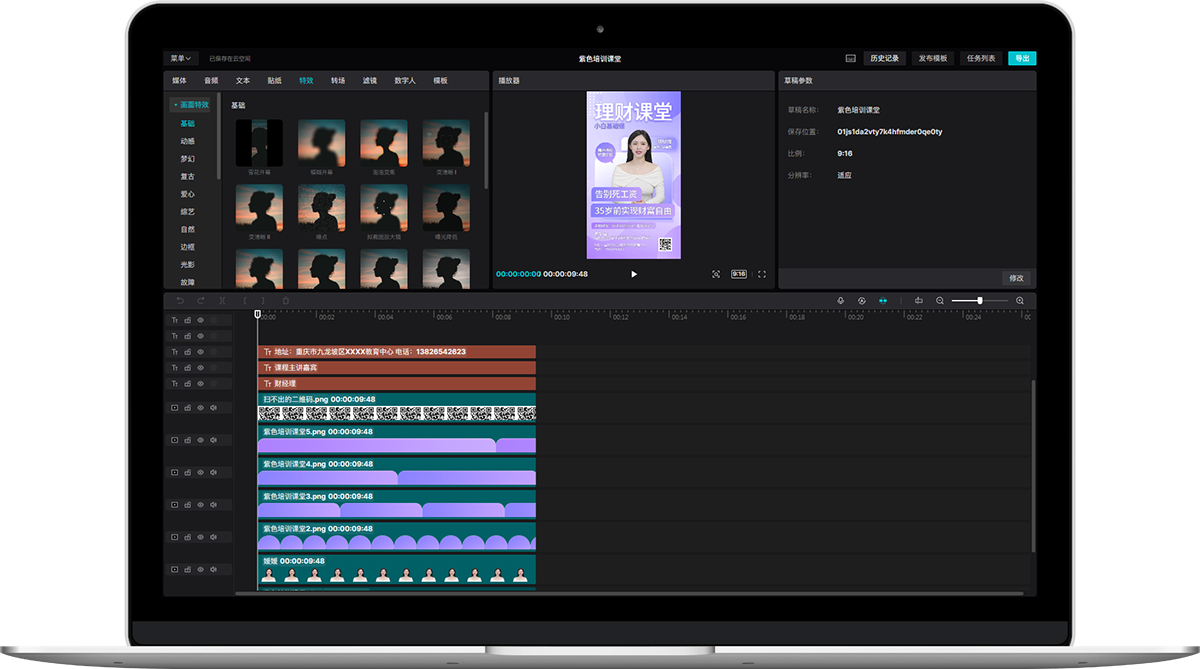The height and width of the screenshot is (669, 1200).
Task: Enter fullscreen preview in the player
Action: 762,274
